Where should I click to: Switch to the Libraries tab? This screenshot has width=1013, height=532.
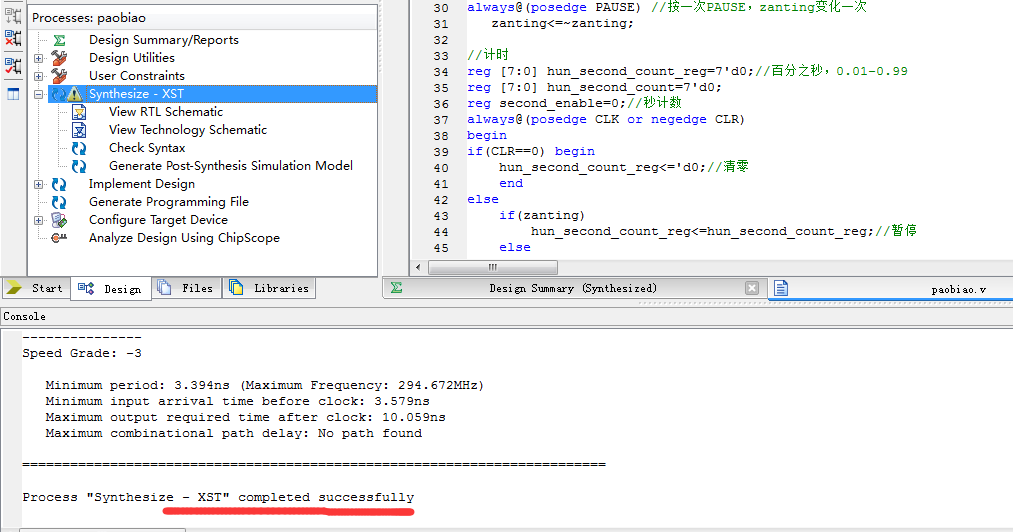269,288
